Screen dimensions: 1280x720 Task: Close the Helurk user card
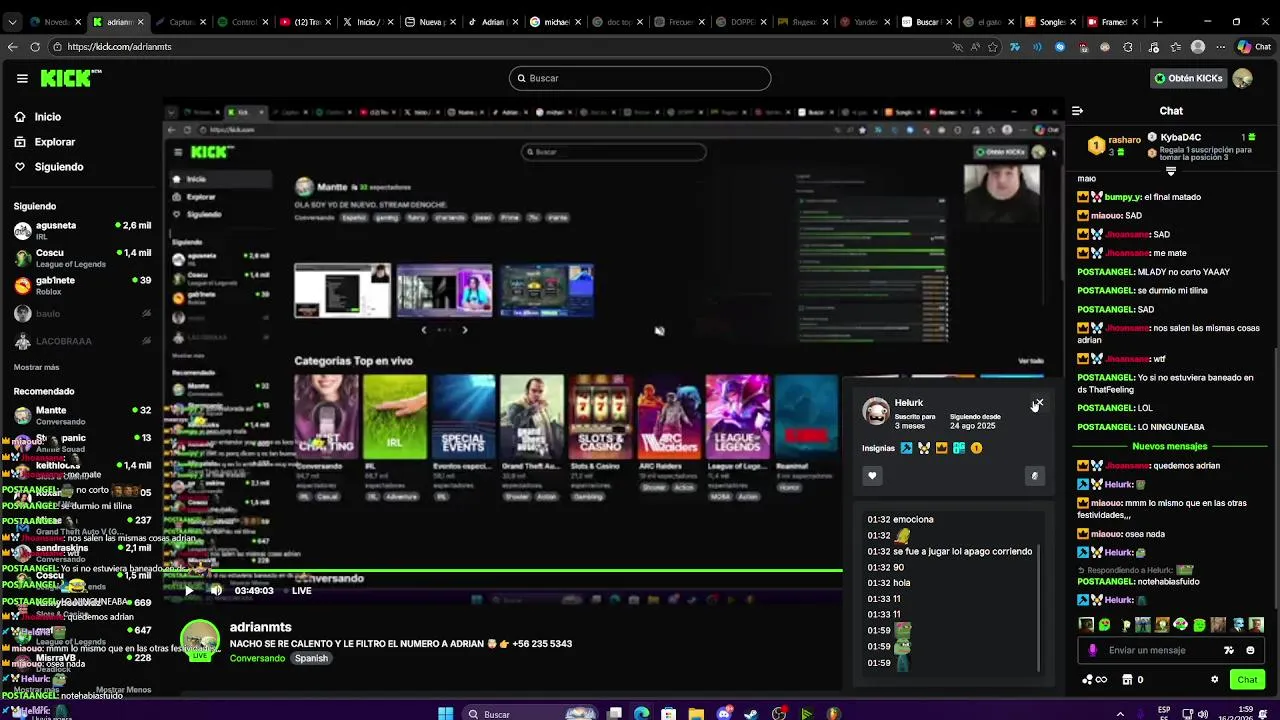(1038, 404)
